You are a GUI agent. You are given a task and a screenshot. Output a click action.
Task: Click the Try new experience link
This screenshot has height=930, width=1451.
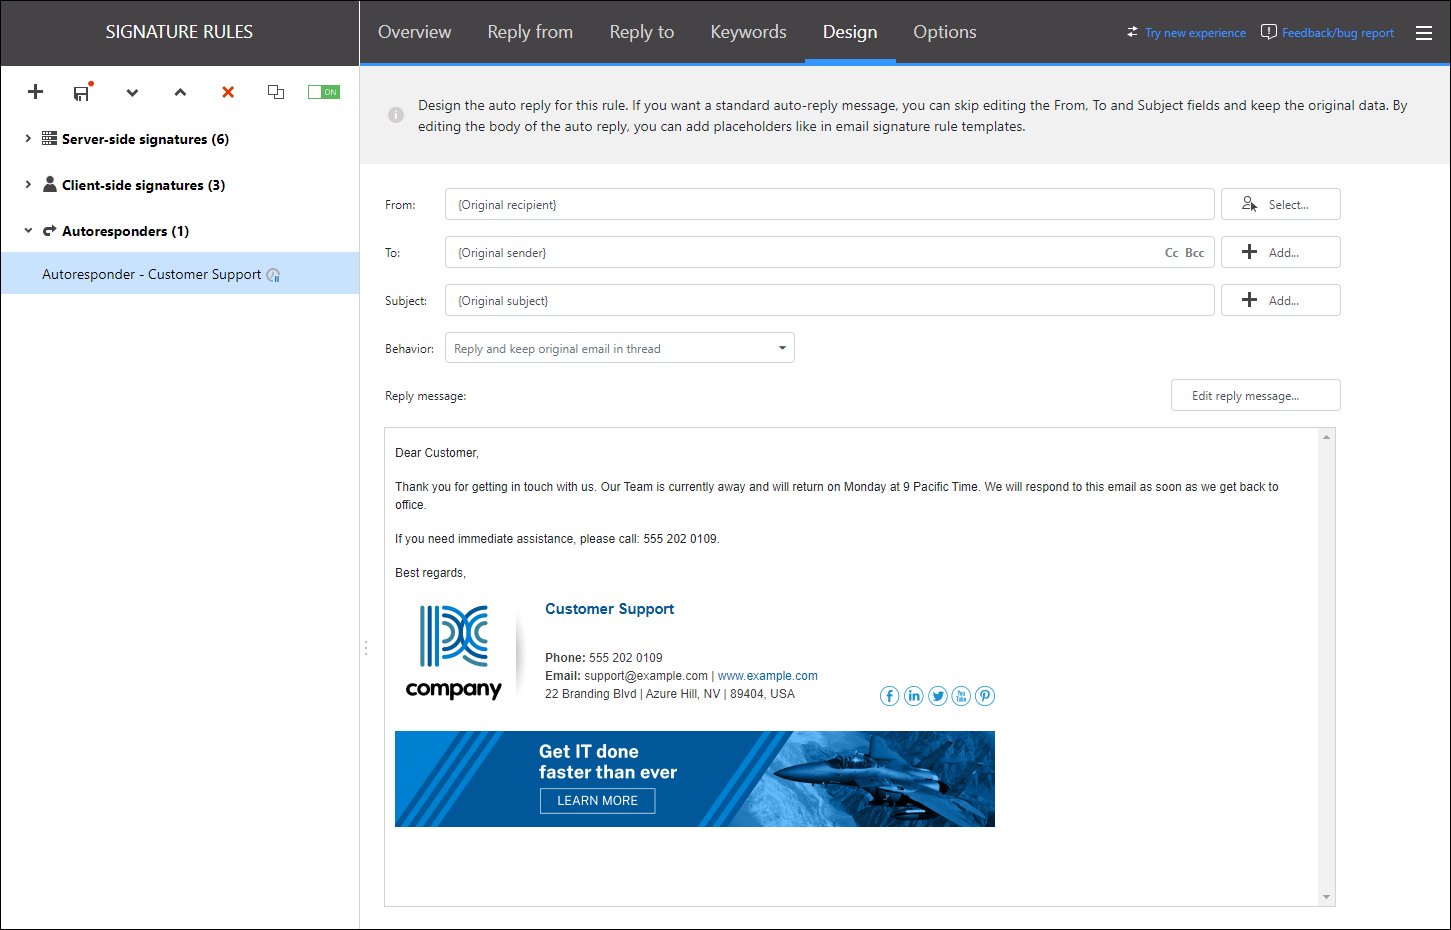(x=1186, y=33)
